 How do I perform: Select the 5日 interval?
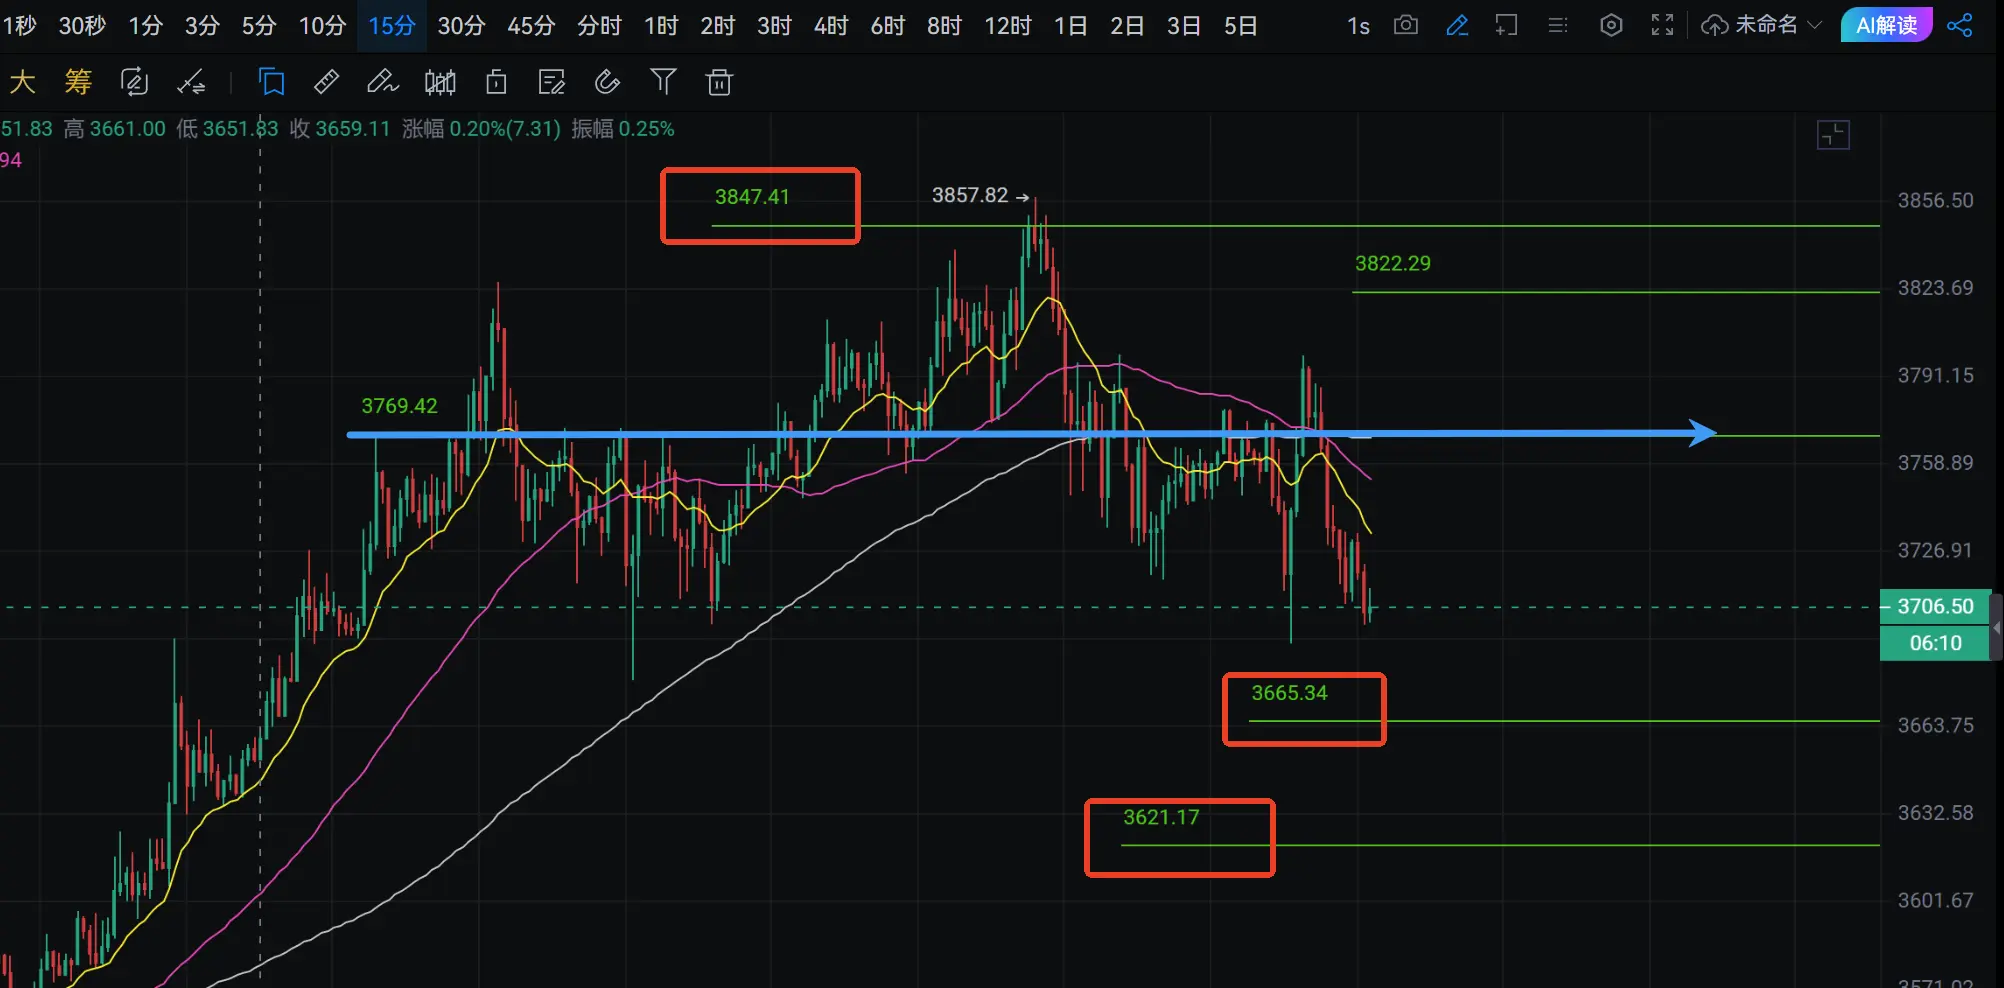point(1241,25)
